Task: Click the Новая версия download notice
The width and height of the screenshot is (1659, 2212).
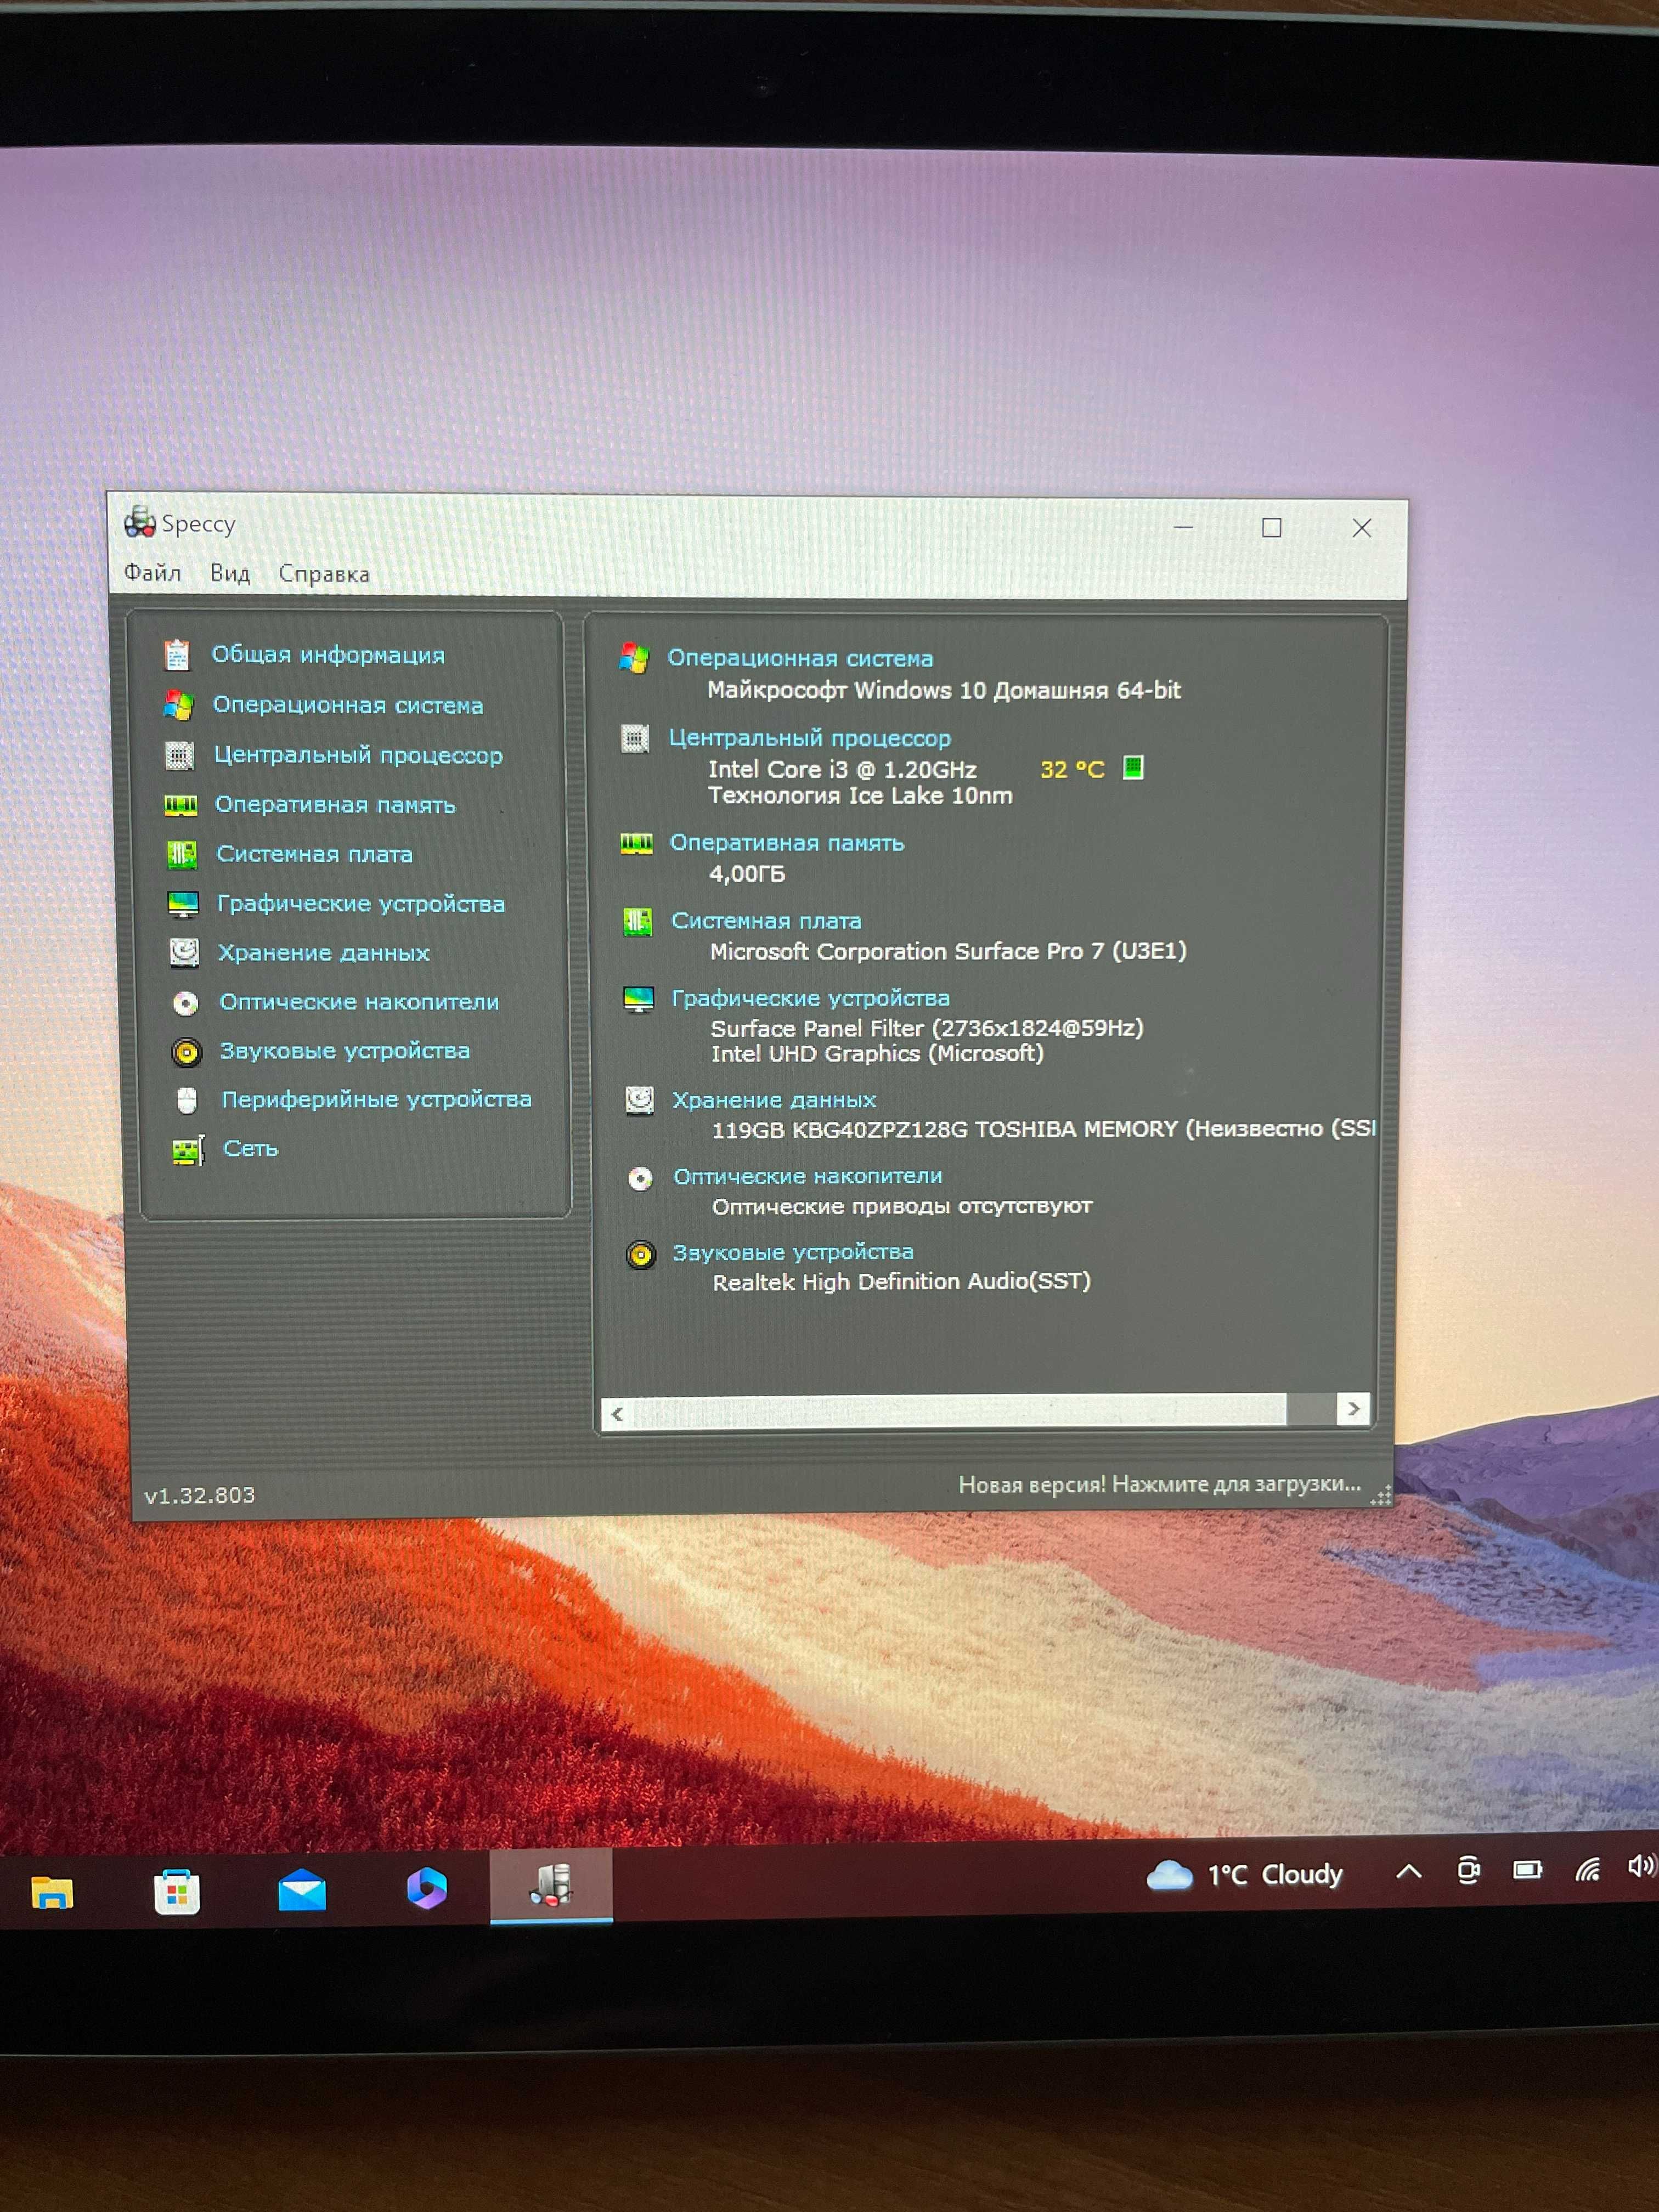Action: tap(1160, 1484)
